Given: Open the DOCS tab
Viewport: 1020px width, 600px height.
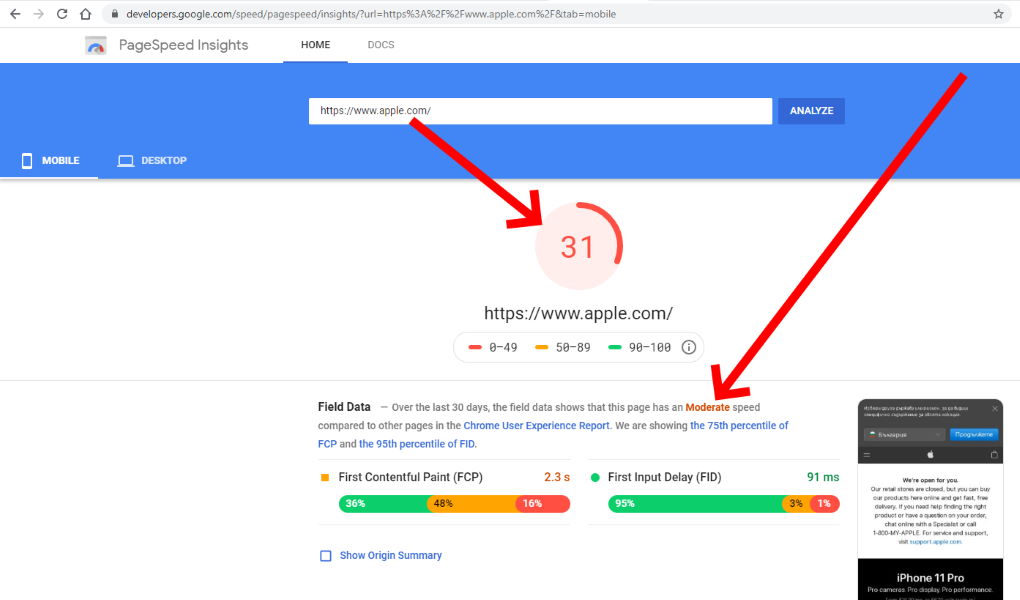Looking at the screenshot, I should pos(381,45).
